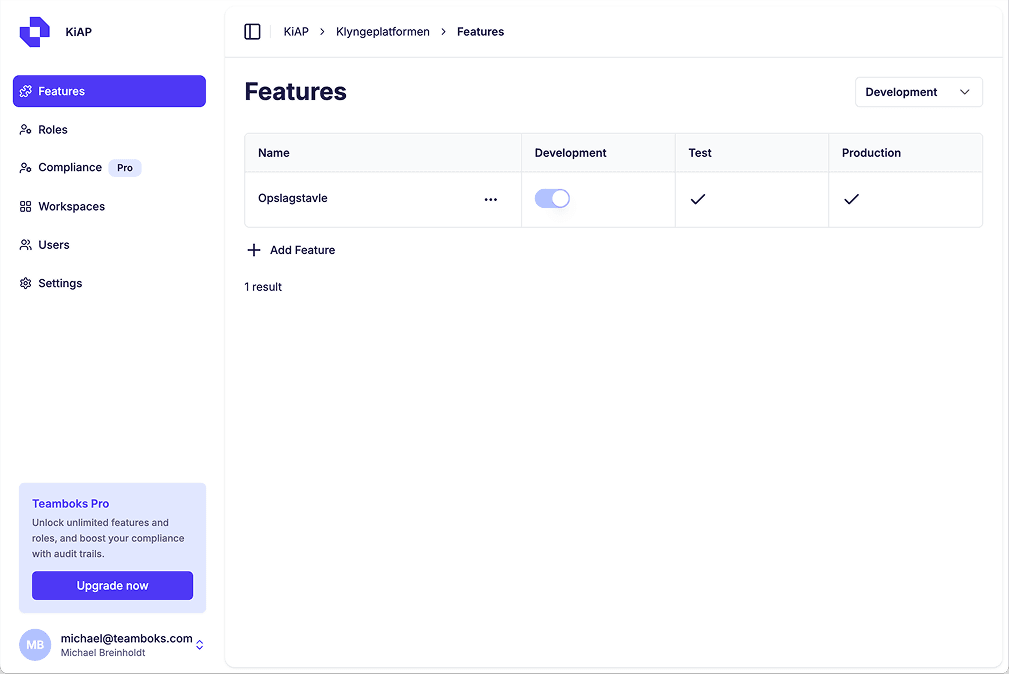Click the KiAP breadcrumb link
Viewport: 1009px width, 674px height.
point(296,32)
